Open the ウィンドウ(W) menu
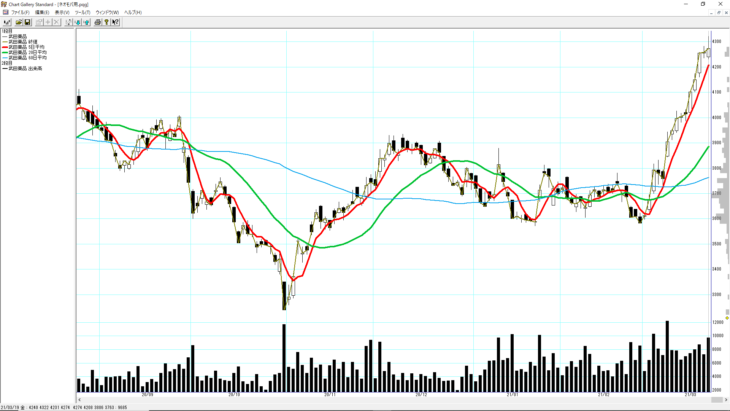The height and width of the screenshot is (411, 730). pyautogui.click(x=106, y=12)
